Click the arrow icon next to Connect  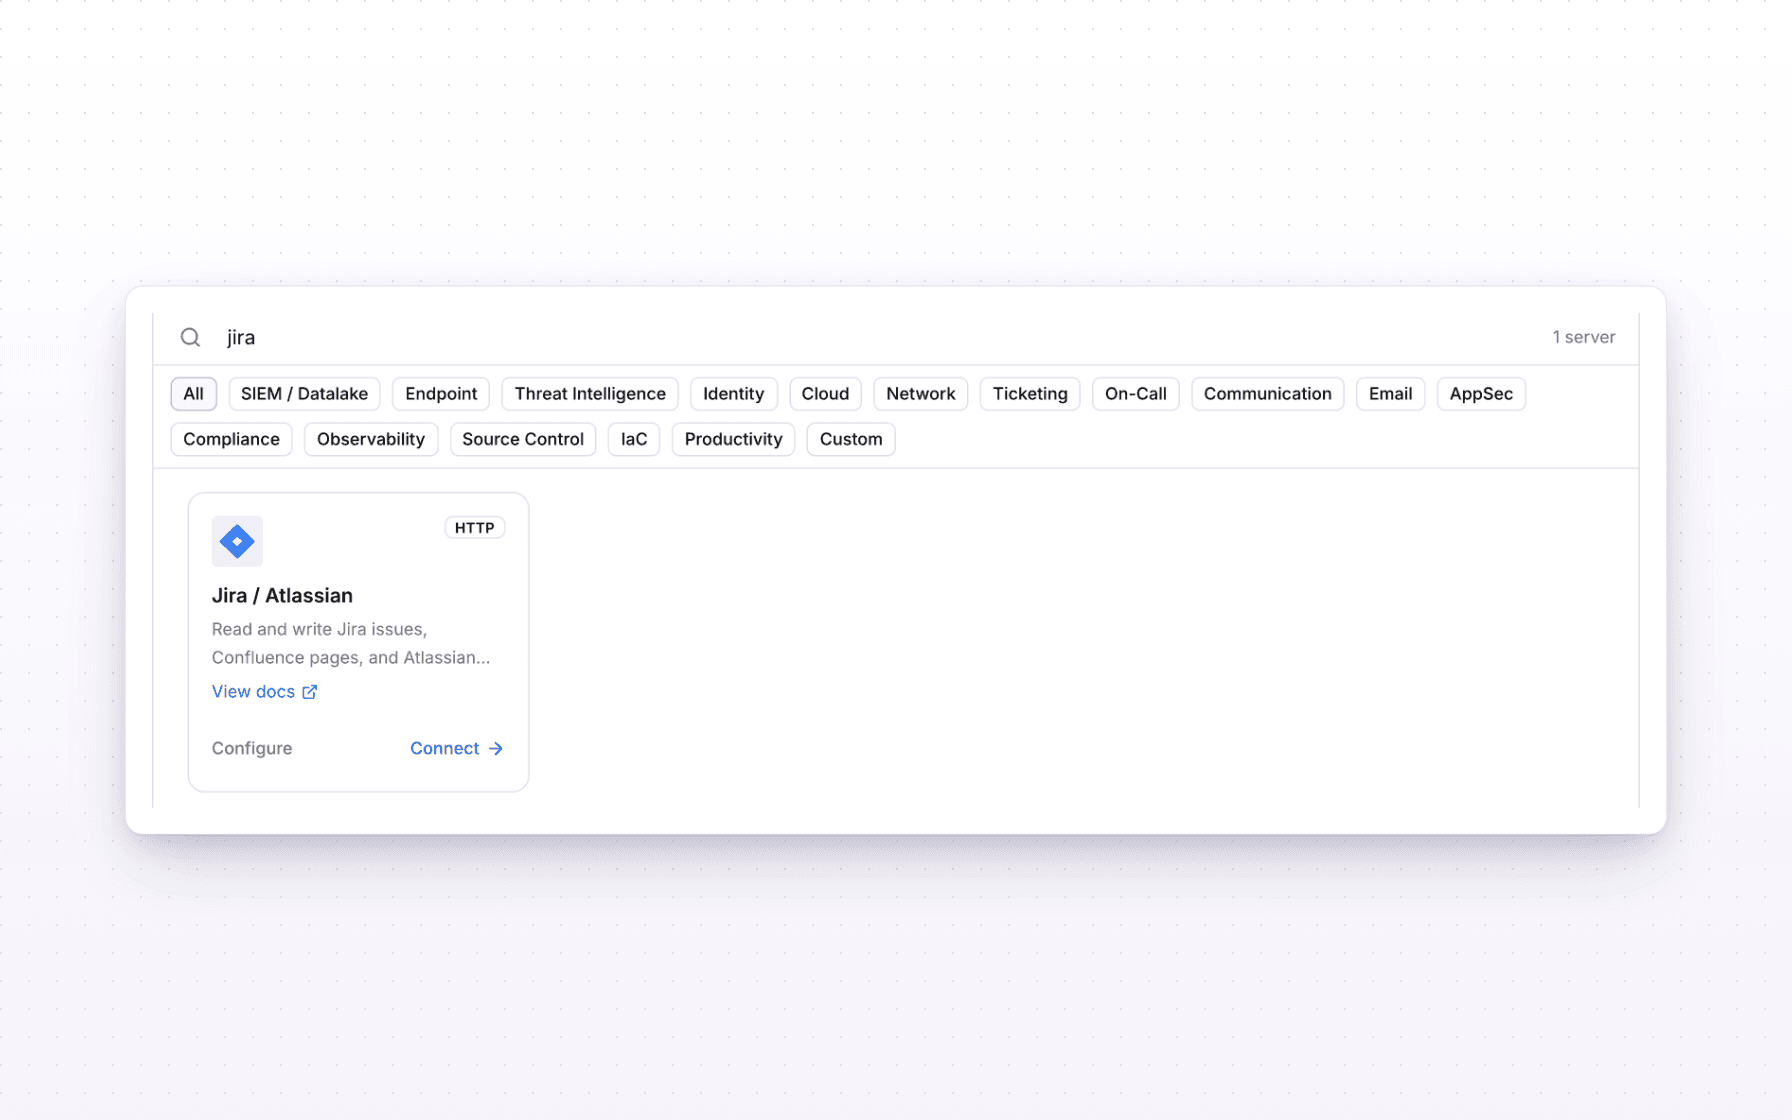point(496,748)
